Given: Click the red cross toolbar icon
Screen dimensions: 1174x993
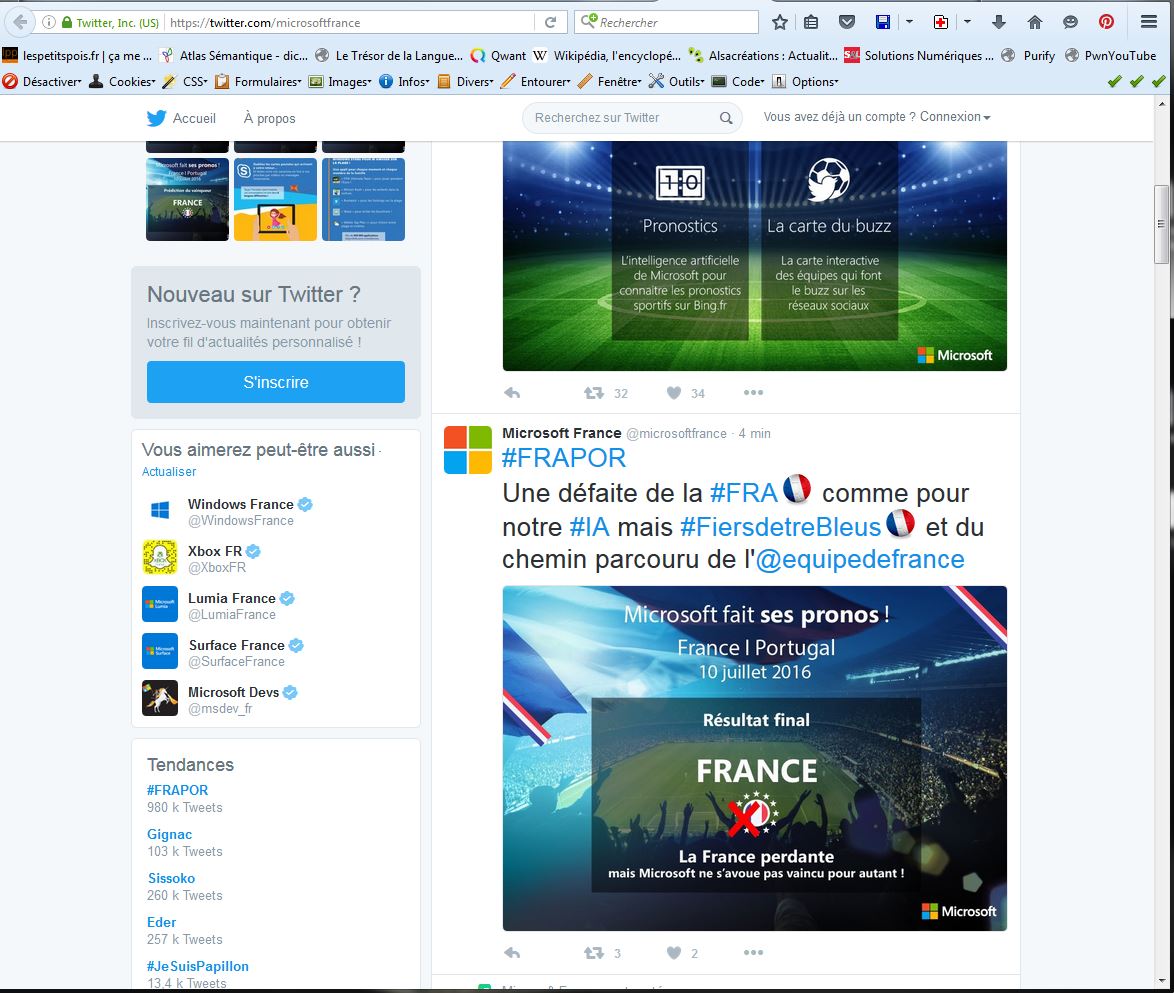Looking at the screenshot, I should coord(941,22).
